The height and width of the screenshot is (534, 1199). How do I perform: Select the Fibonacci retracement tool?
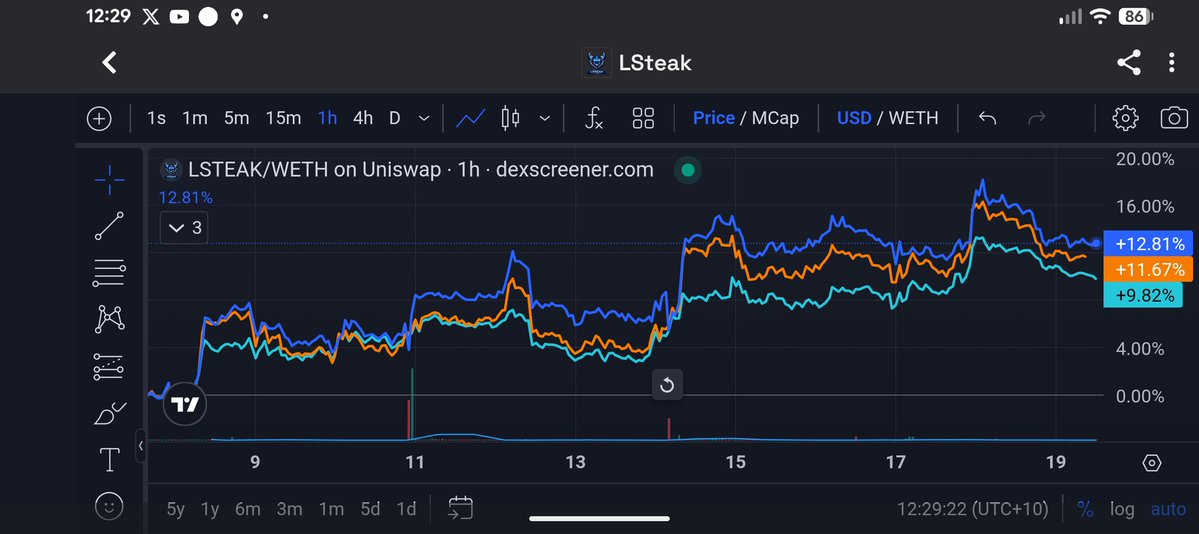coord(109,272)
